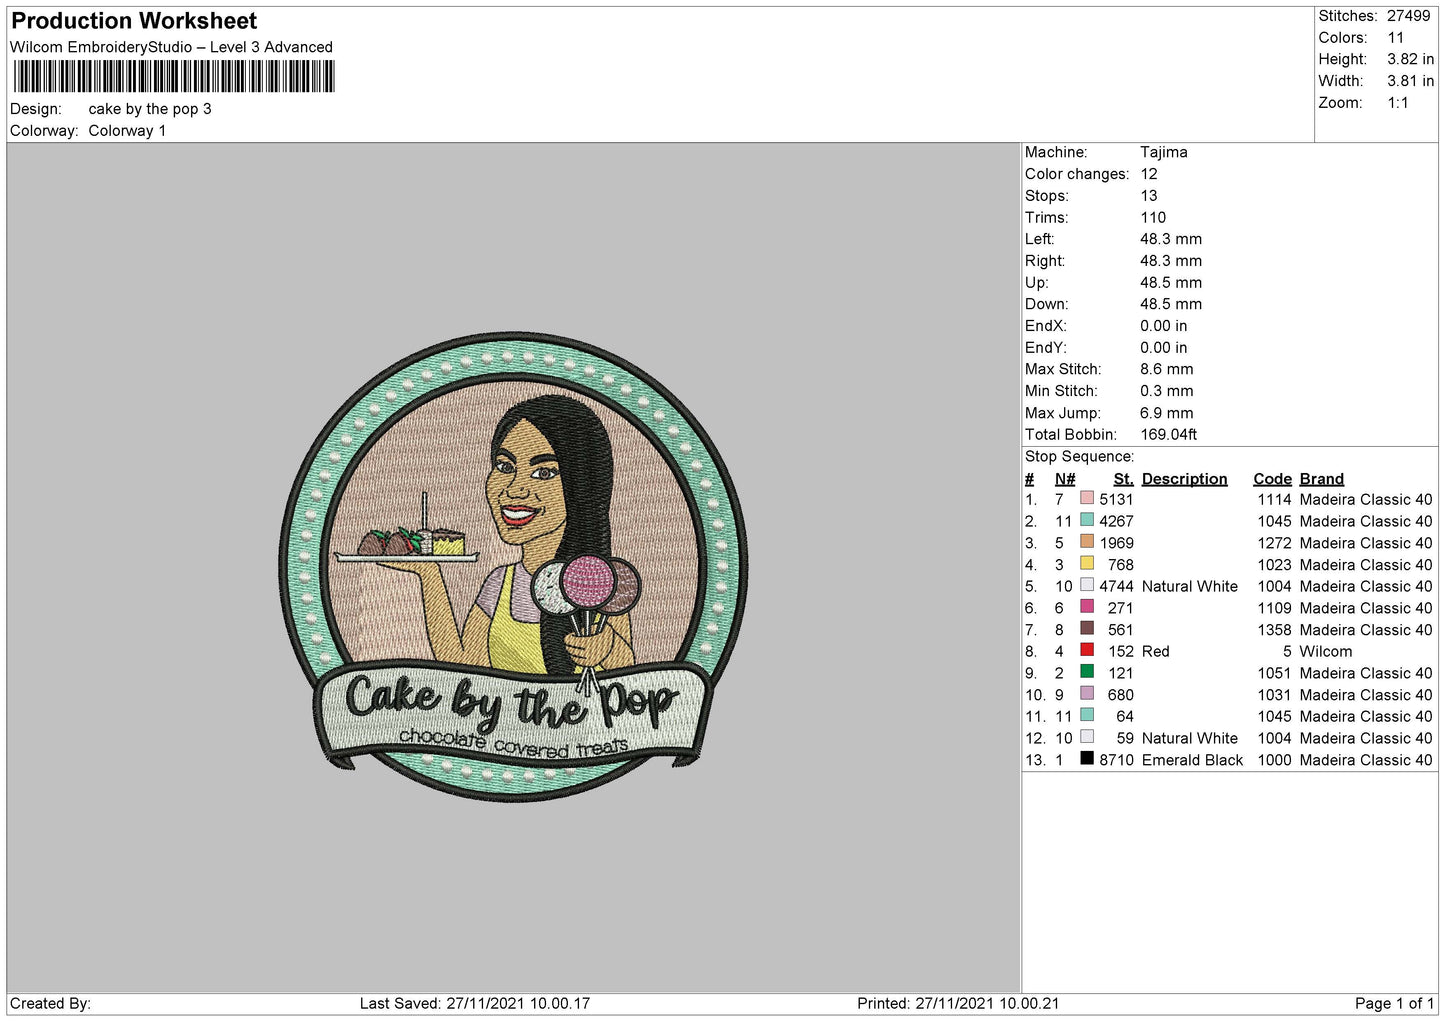Click the Colors value '11' in header
Screen dimensions: 1445x1021
tap(1396, 38)
